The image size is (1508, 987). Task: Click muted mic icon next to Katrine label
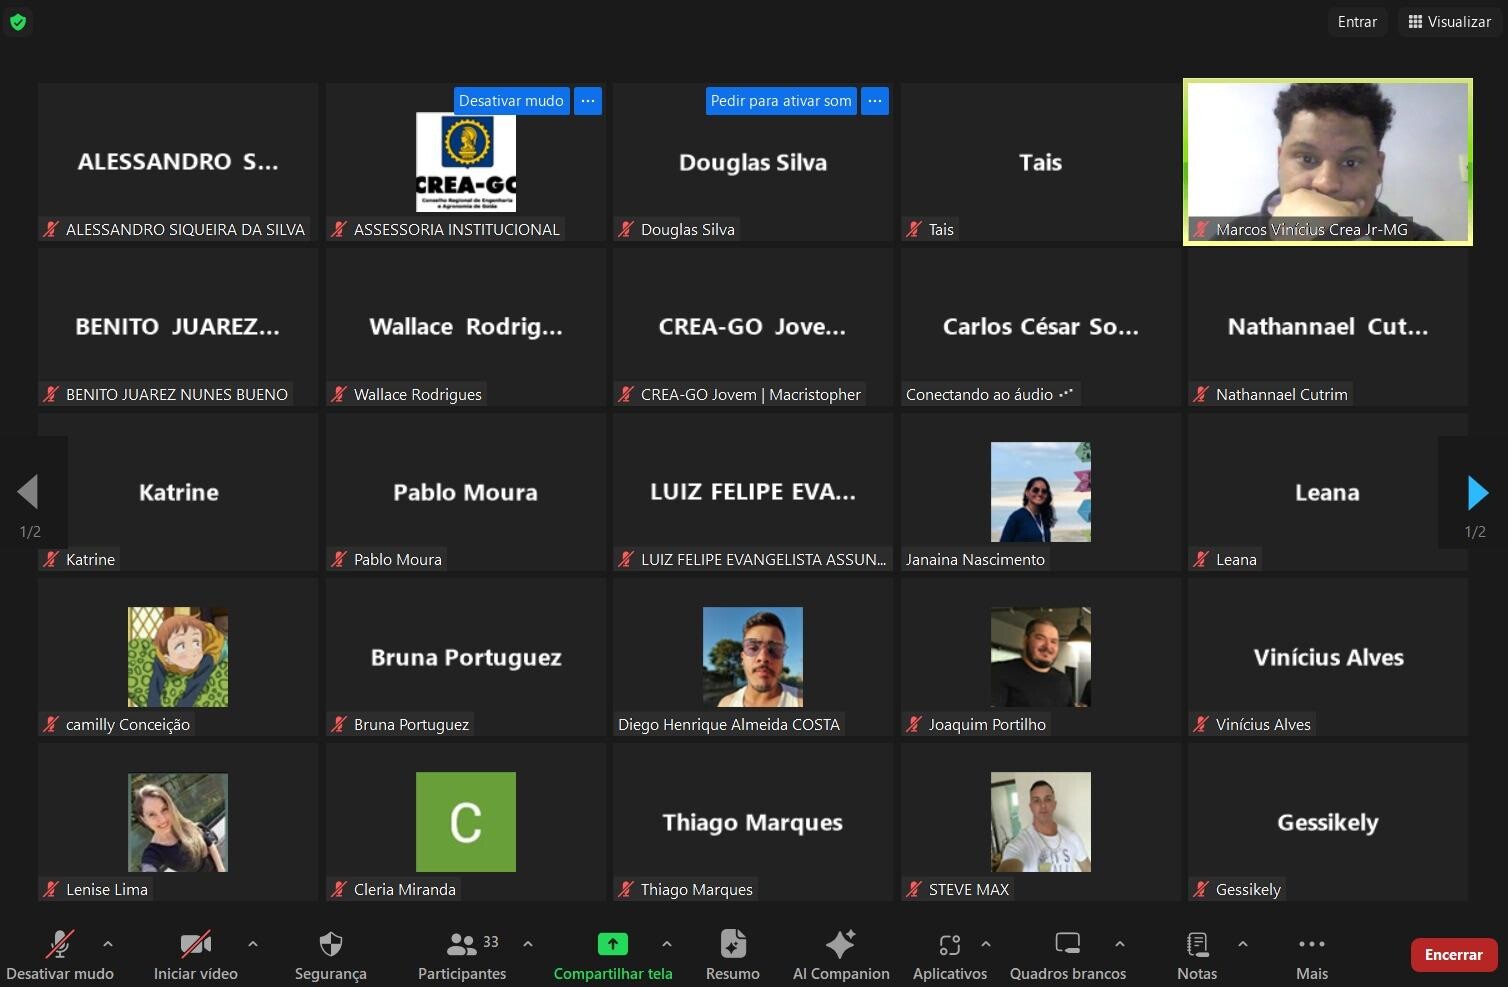[x=51, y=559]
